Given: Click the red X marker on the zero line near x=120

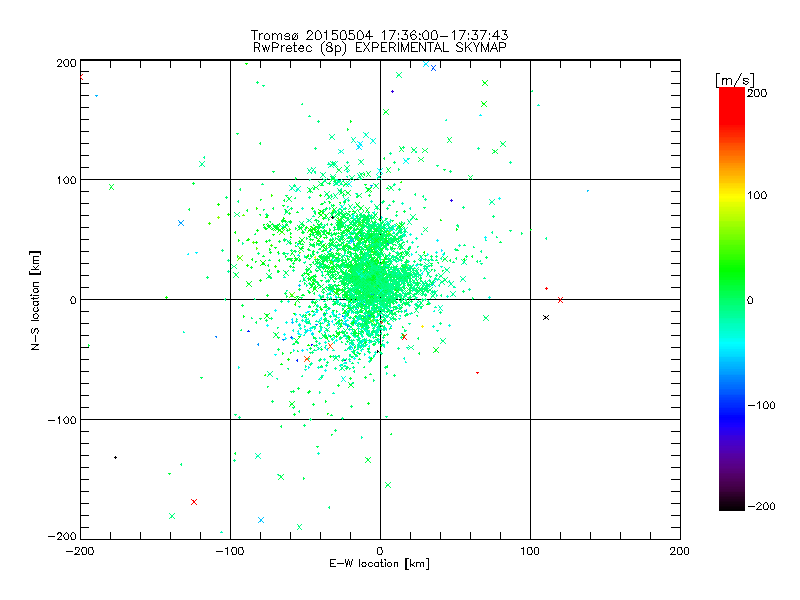Looking at the screenshot, I should (560, 300).
